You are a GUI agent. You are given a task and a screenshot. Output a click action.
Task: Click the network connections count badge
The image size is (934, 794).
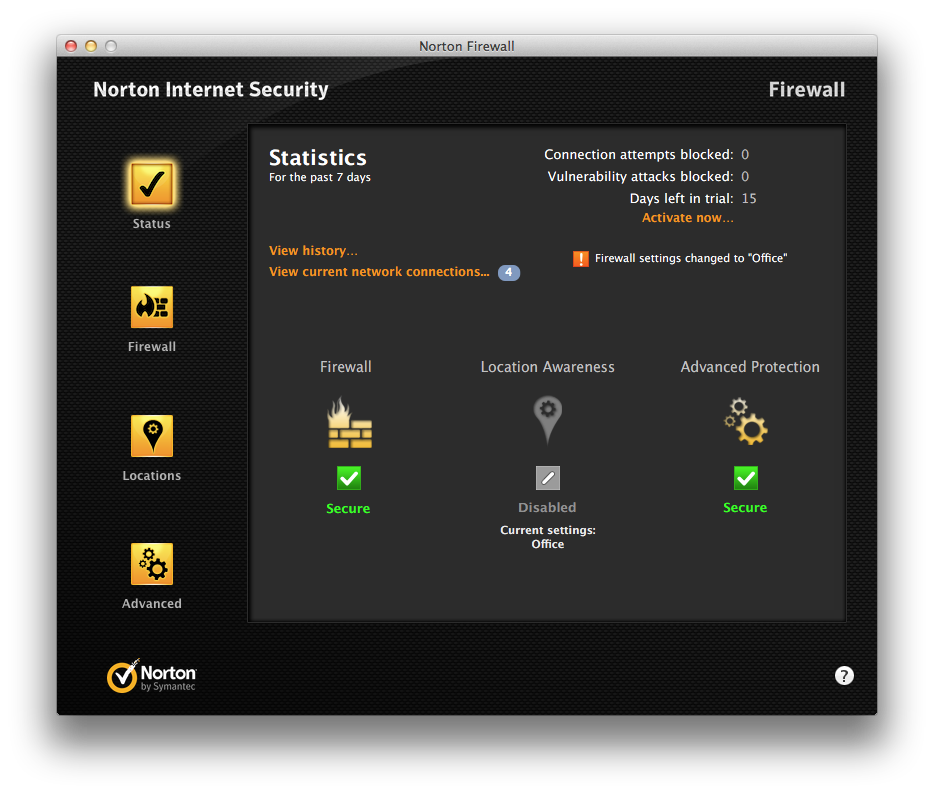509,272
